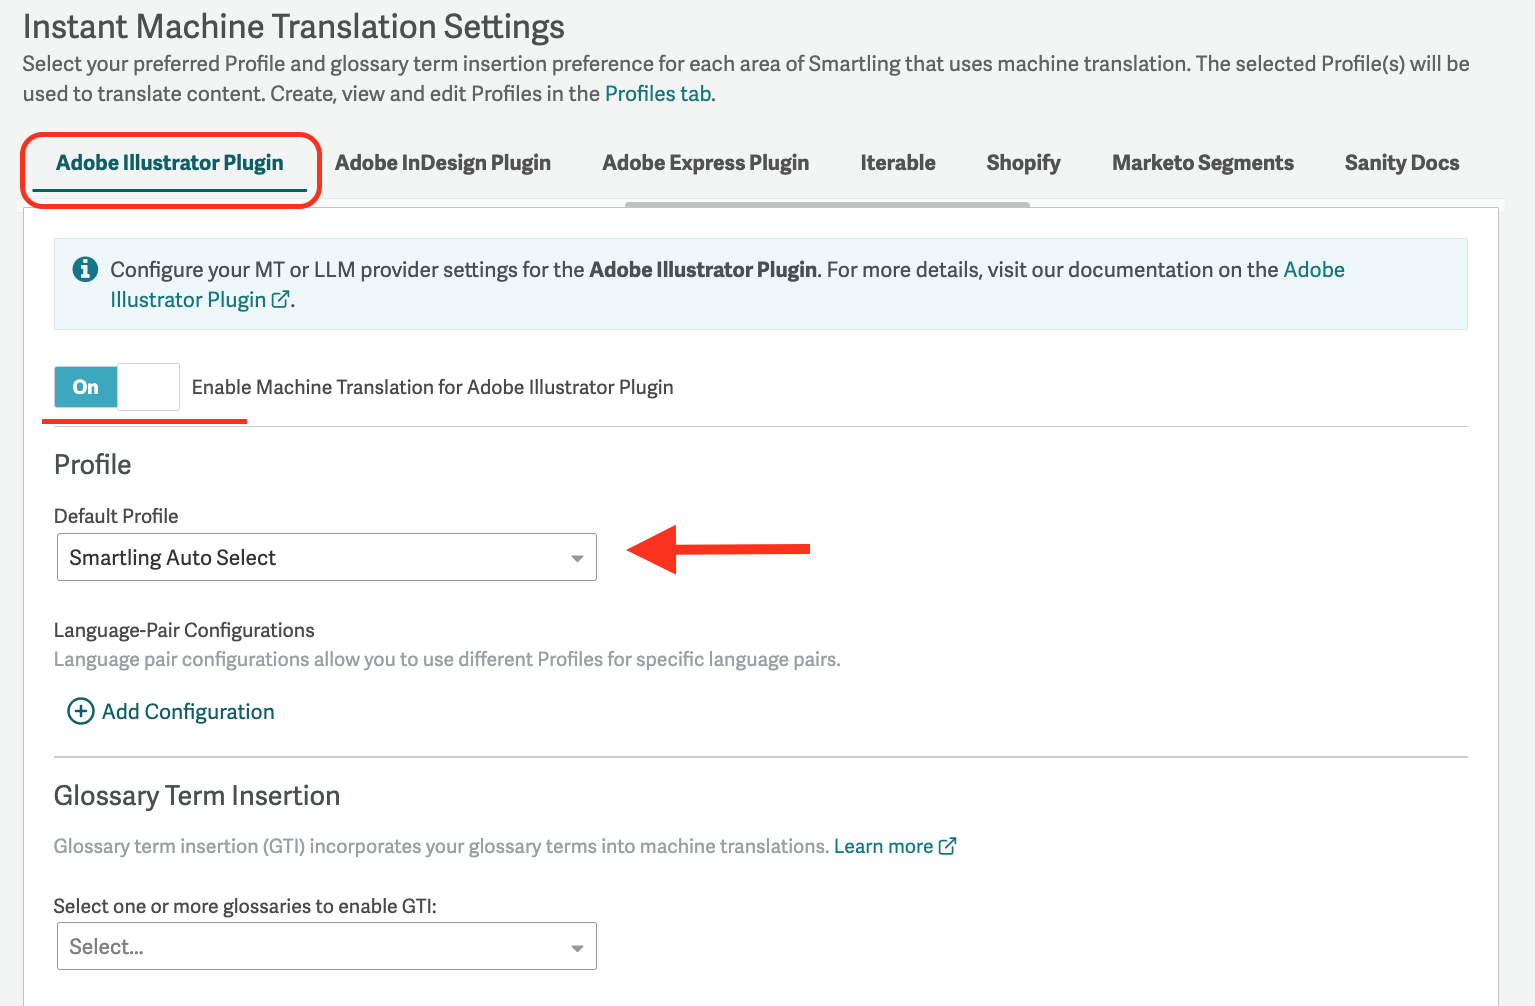Open the Smartling Auto Select dropdown
The width and height of the screenshot is (1535, 1006).
pyautogui.click(x=327, y=557)
